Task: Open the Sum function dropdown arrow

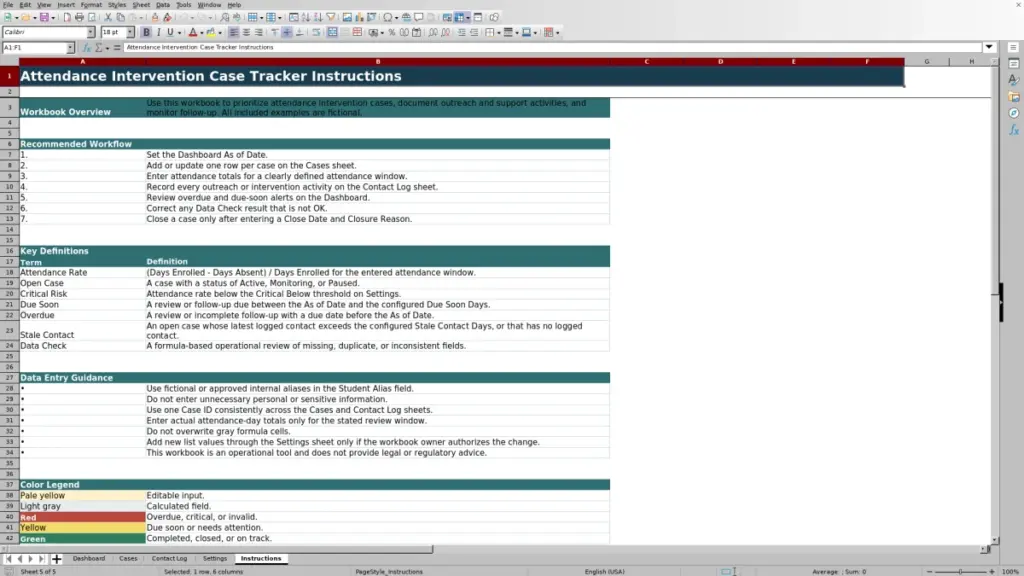Action: pyautogui.click(x=107, y=48)
